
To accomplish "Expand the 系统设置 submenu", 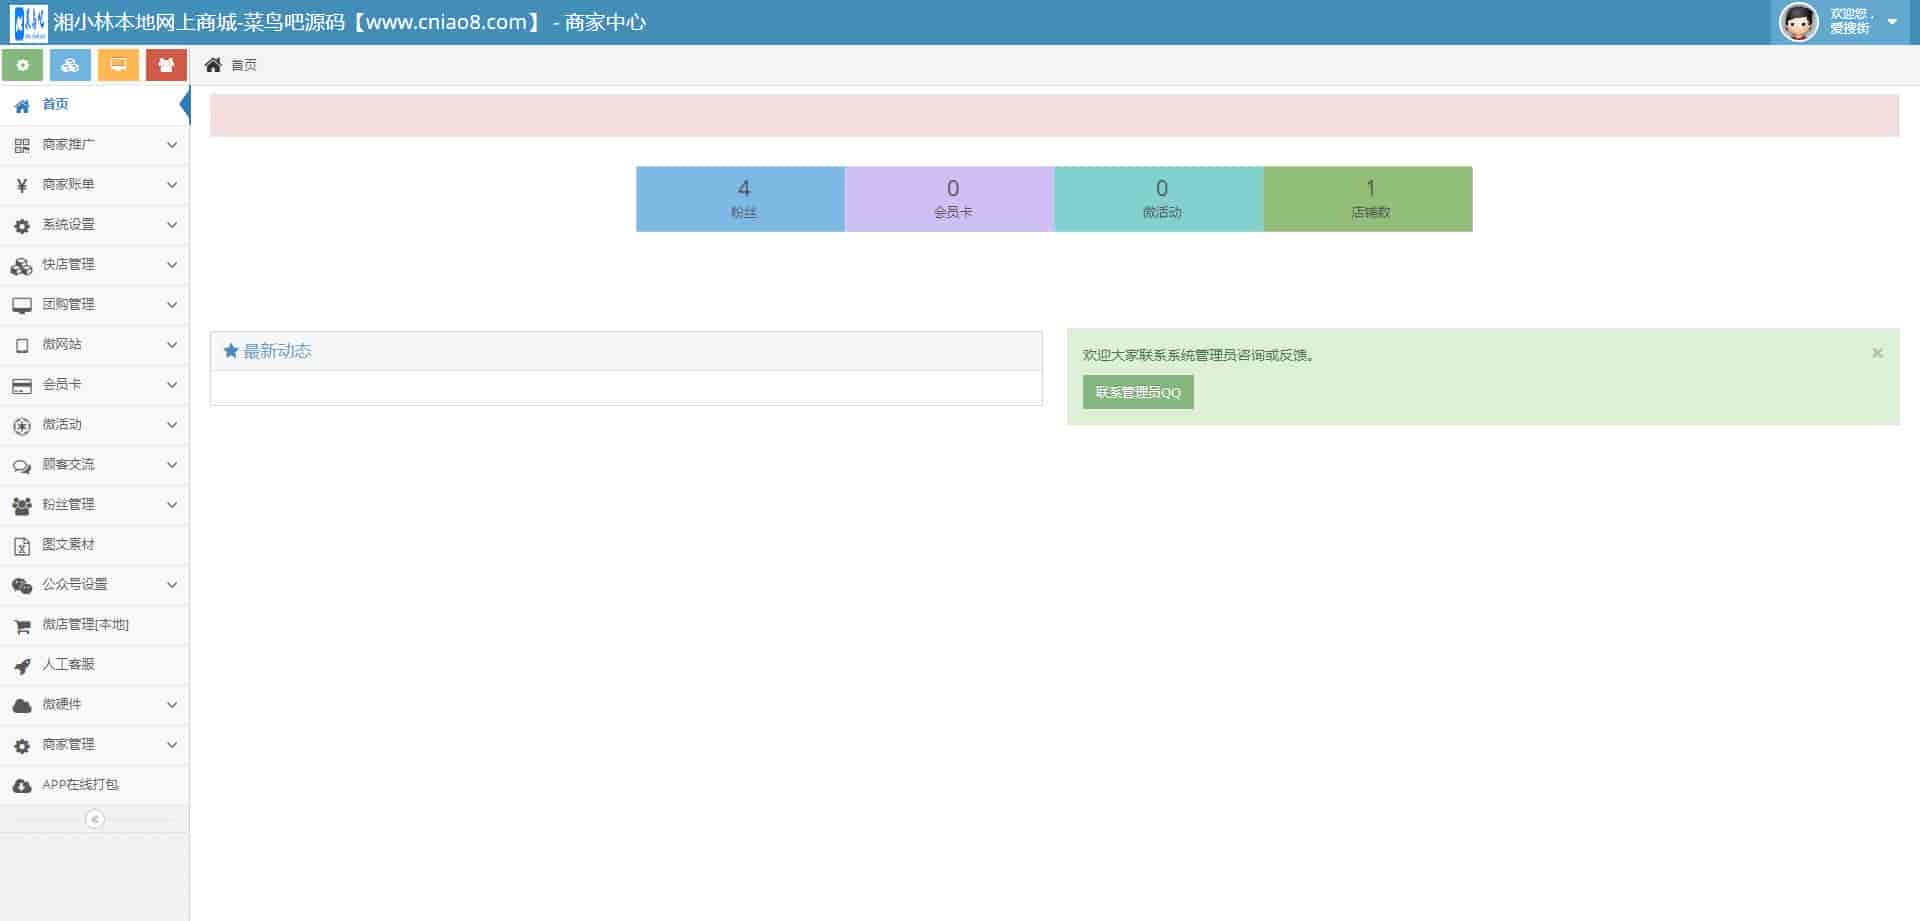I will (94, 225).
